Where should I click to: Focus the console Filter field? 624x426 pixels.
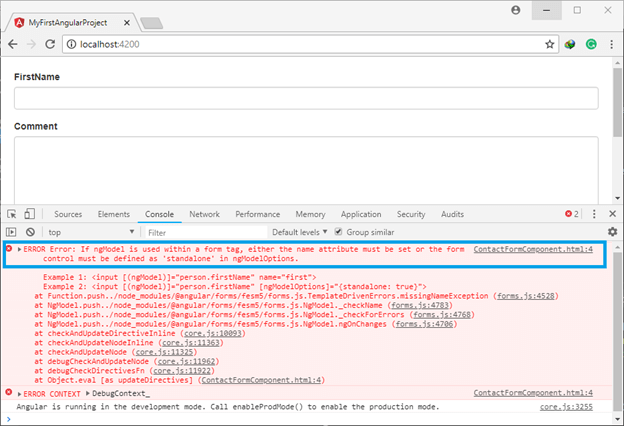[206, 233]
